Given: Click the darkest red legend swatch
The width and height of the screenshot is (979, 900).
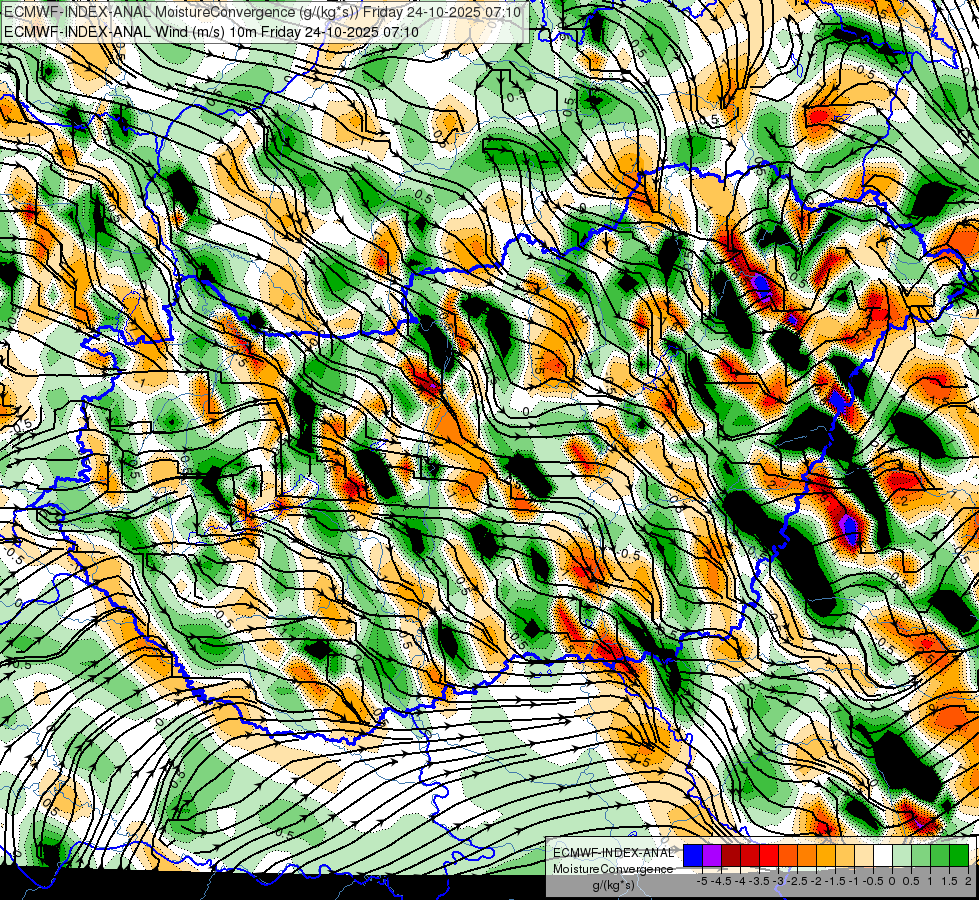Looking at the screenshot, I should [x=731, y=855].
